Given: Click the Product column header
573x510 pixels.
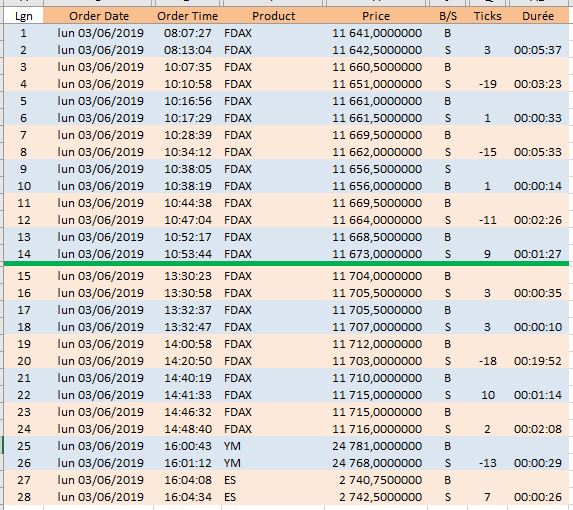Looking at the screenshot, I should coord(273,16).
